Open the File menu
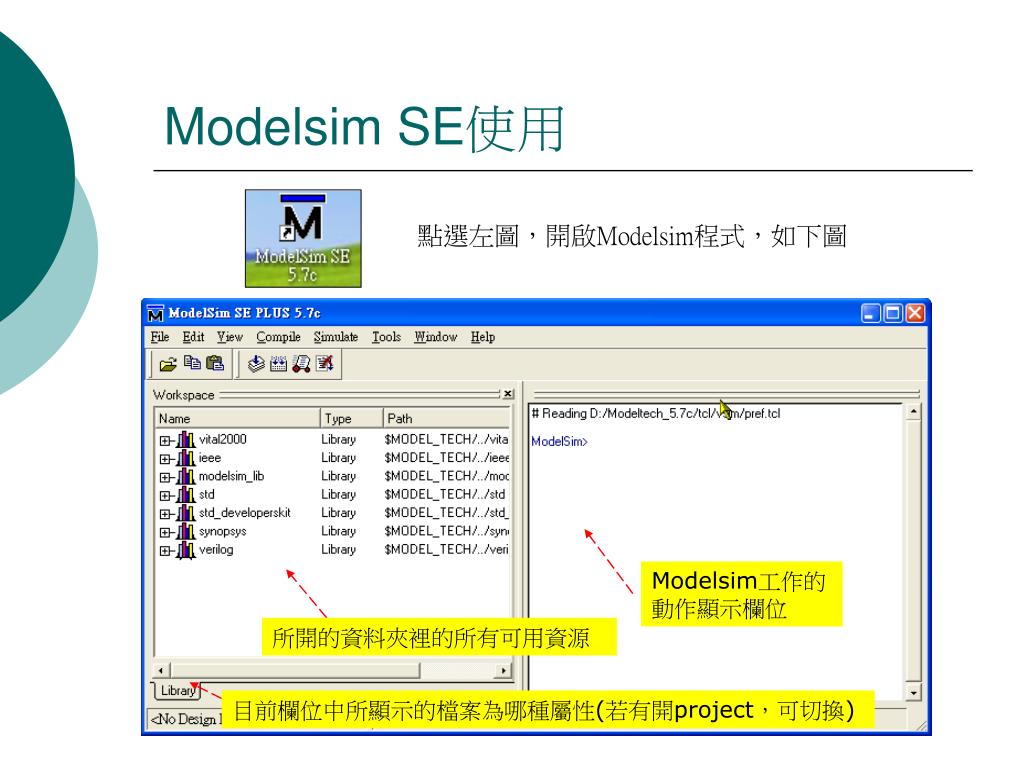This screenshot has width=1024, height=768. (160, 337)
